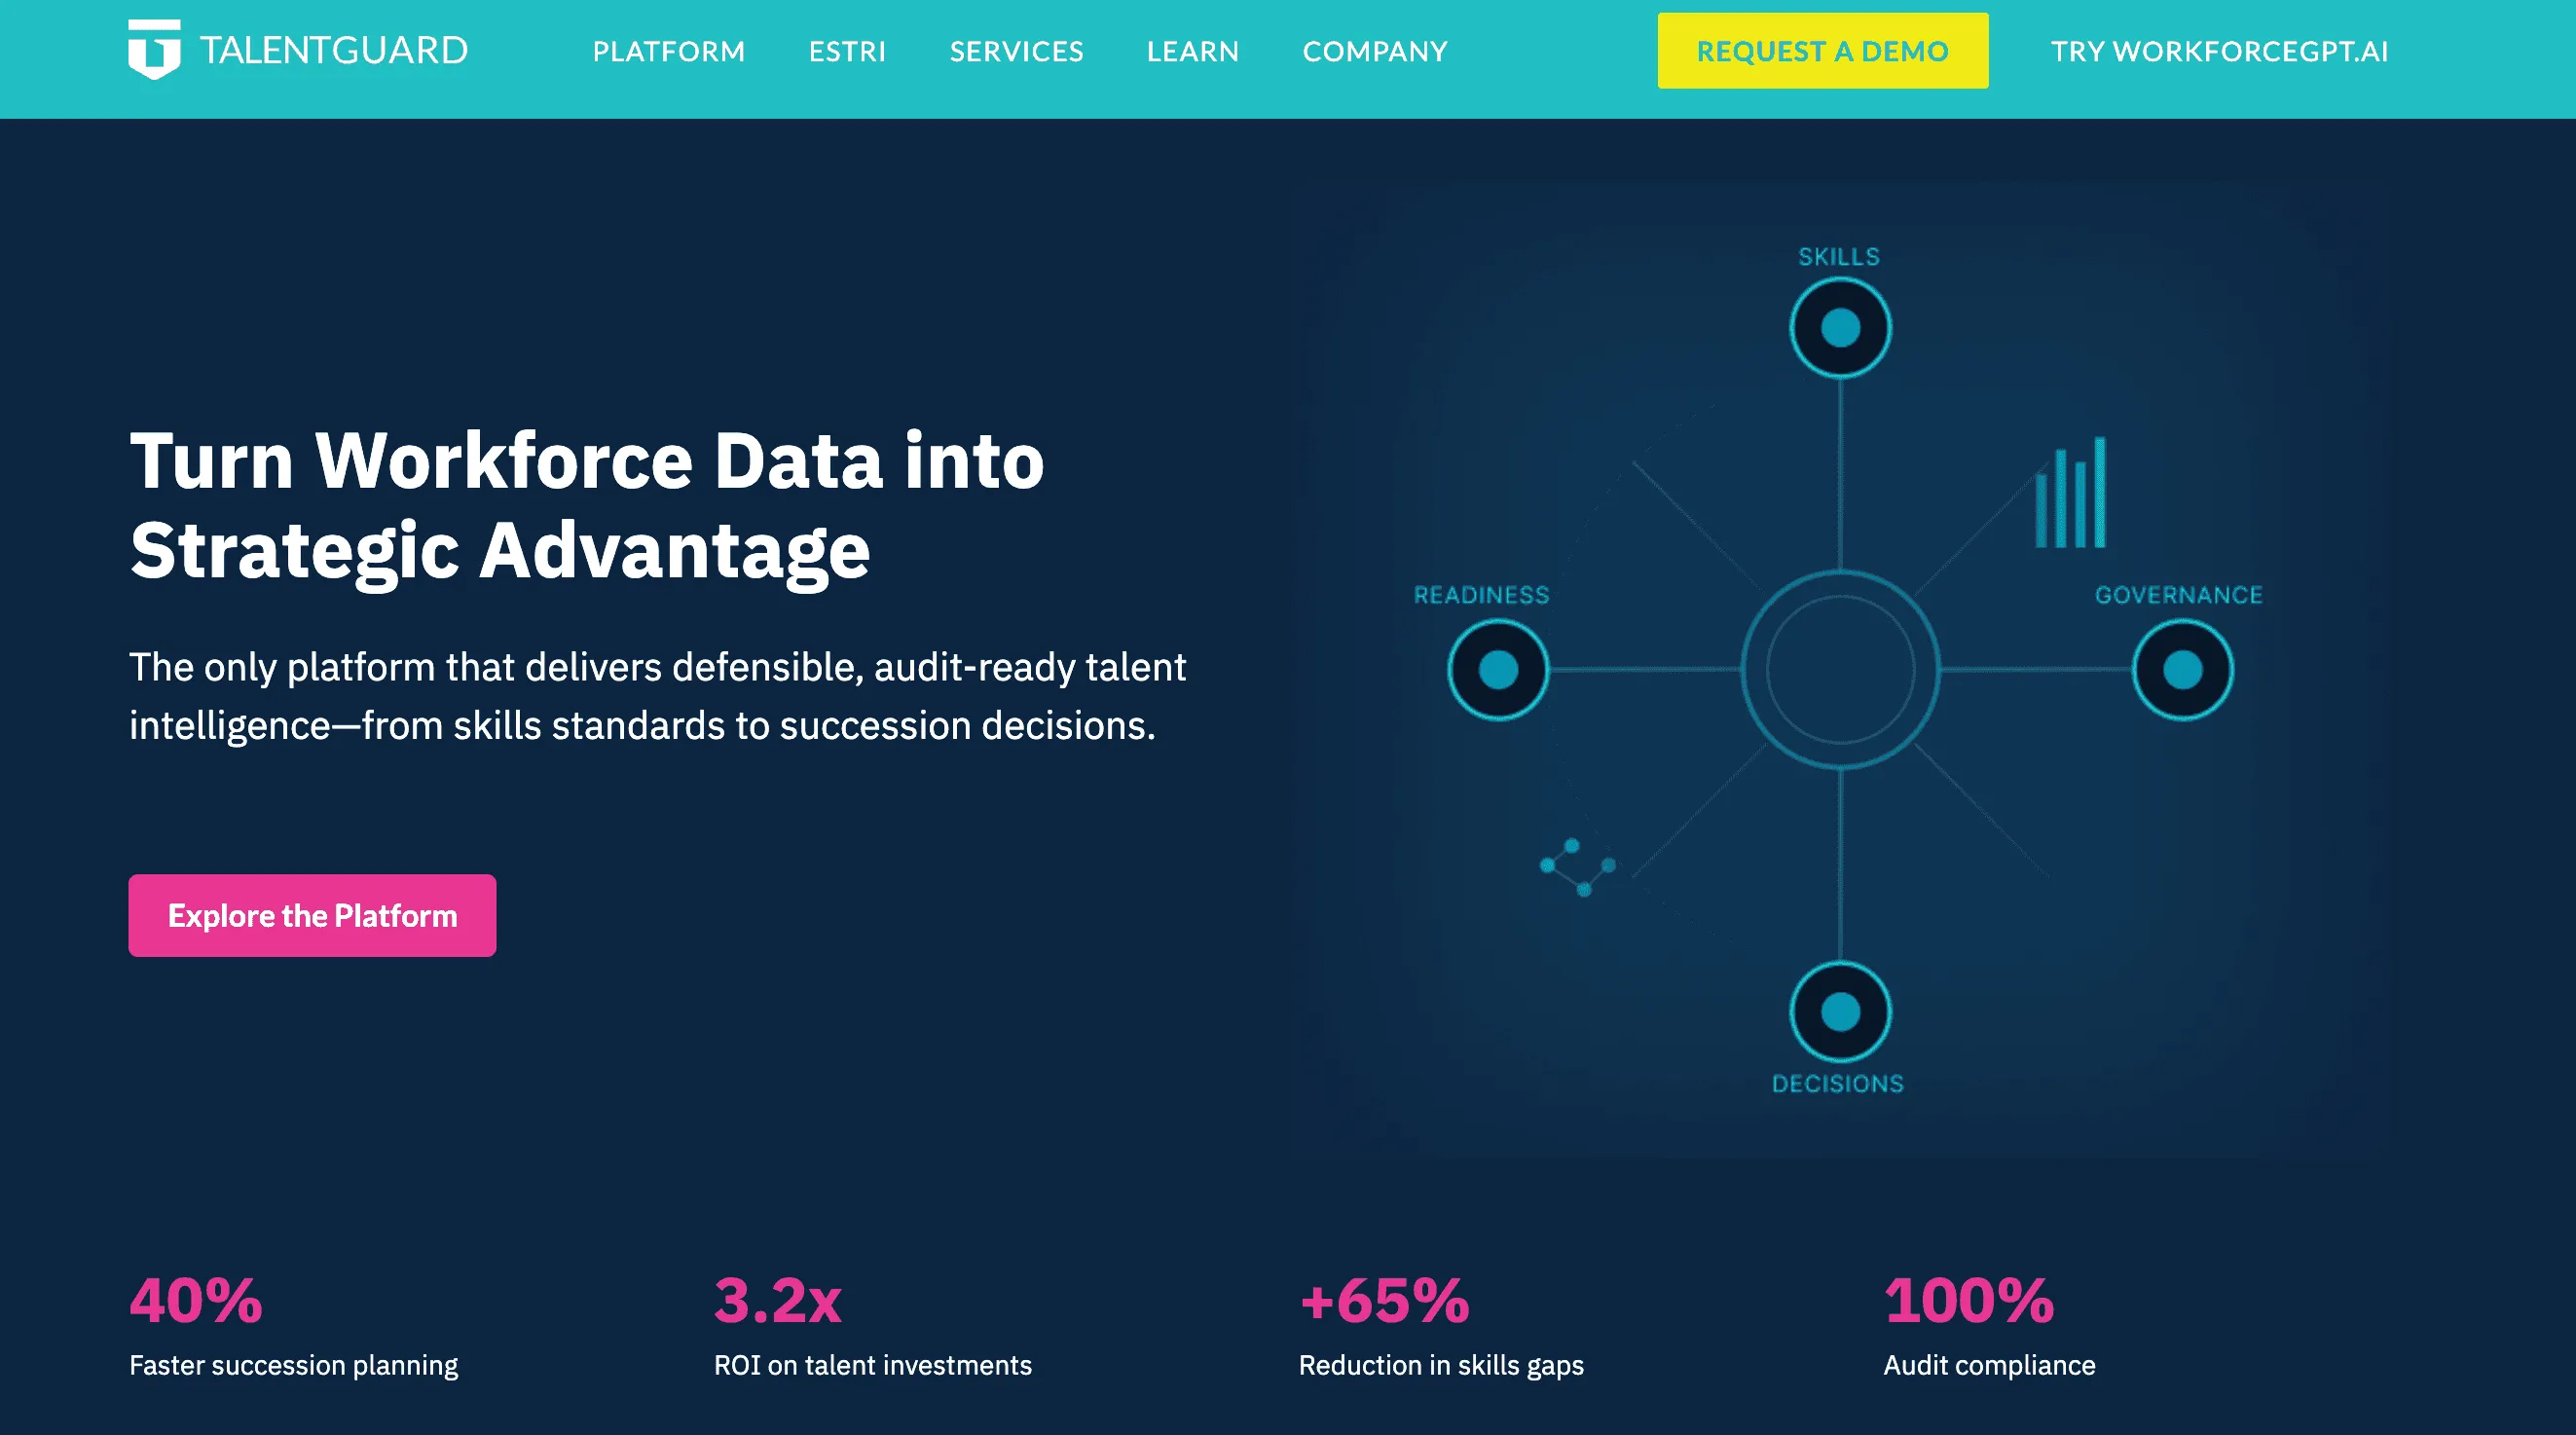Click the Explore the Platform button
The image size is (2576, 1435).
312,915
